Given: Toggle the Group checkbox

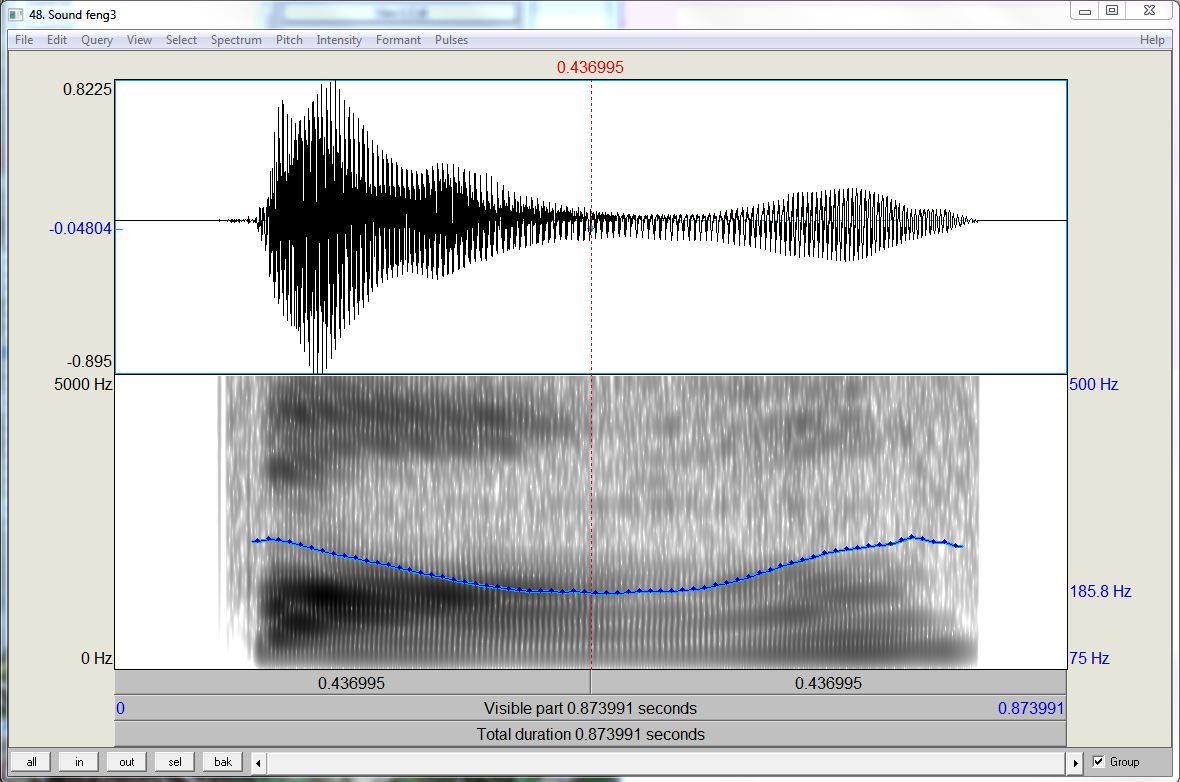Looking at the screenshot, I should coord(1099,762).
